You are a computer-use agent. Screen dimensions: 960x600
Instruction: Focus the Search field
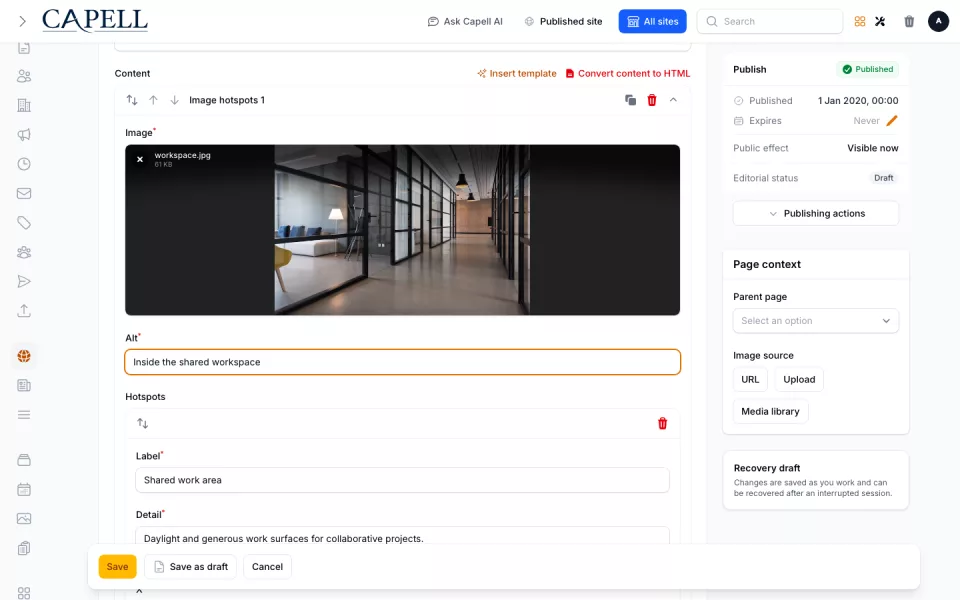click(x=770, y=21)
